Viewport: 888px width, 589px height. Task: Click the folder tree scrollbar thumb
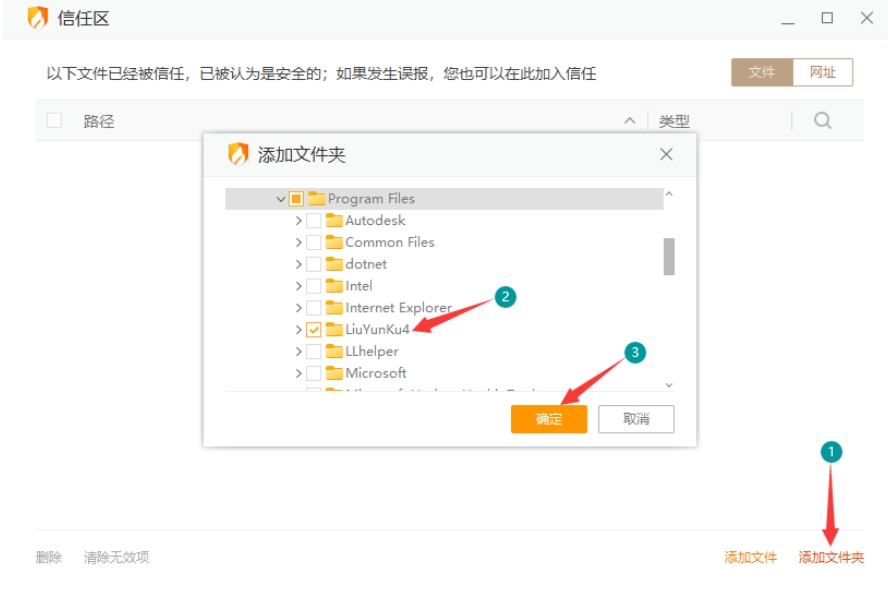pyautogui.click(x=669, y=257)
